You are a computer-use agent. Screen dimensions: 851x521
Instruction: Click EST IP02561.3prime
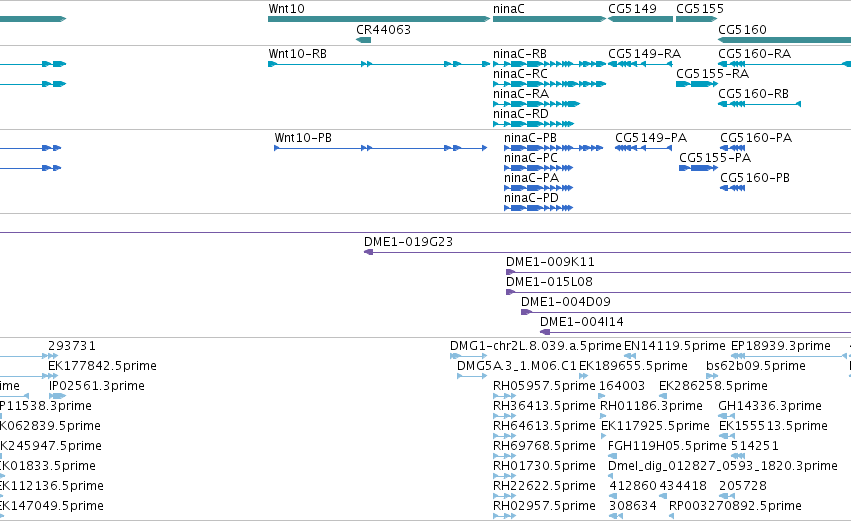pos(57,396)
